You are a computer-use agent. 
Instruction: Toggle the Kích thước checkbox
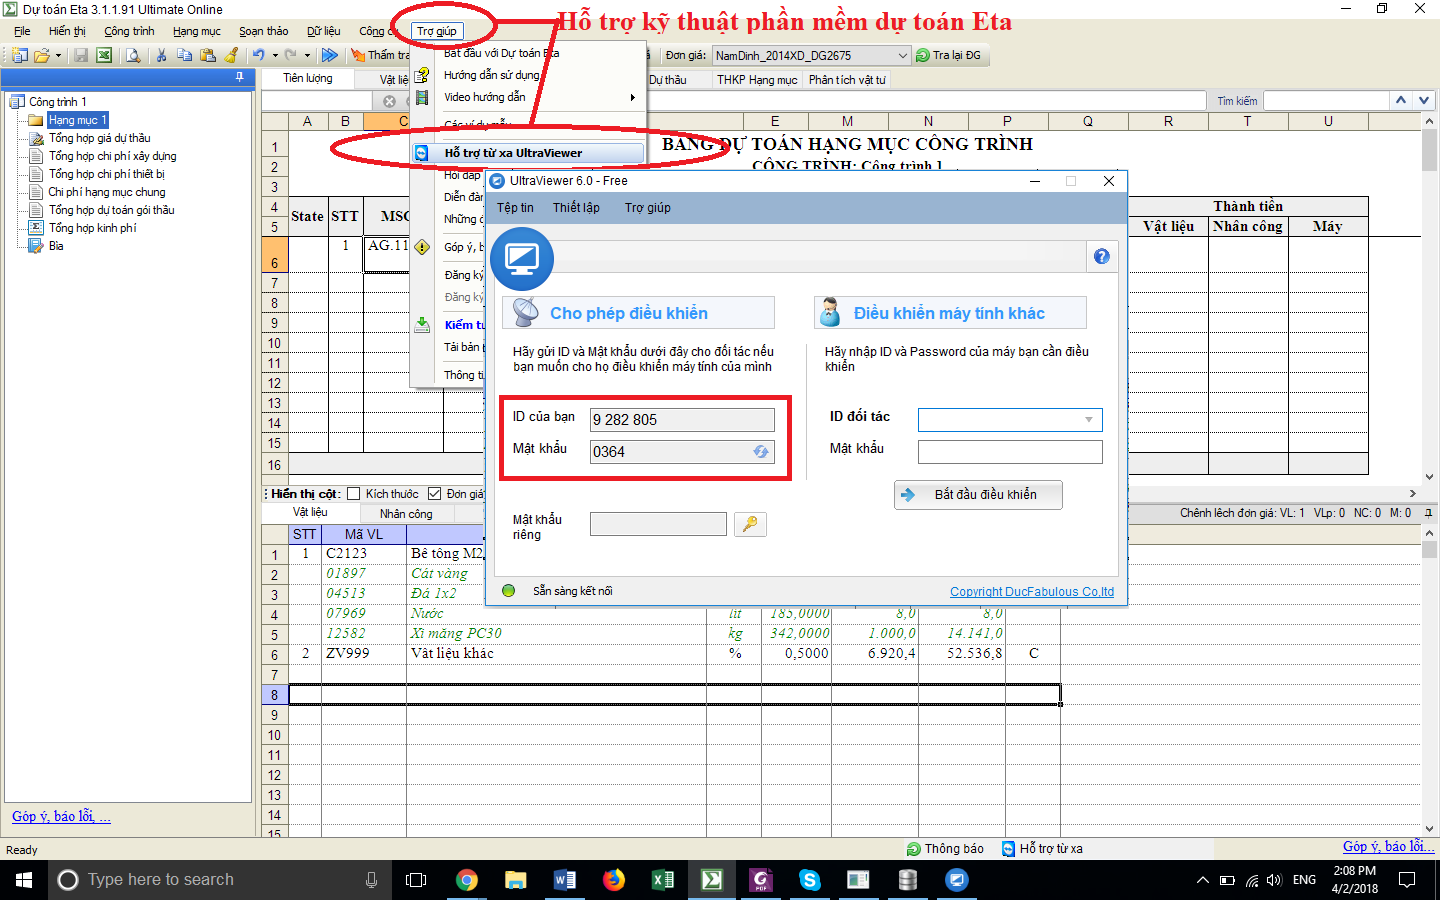tap(353, 494)
